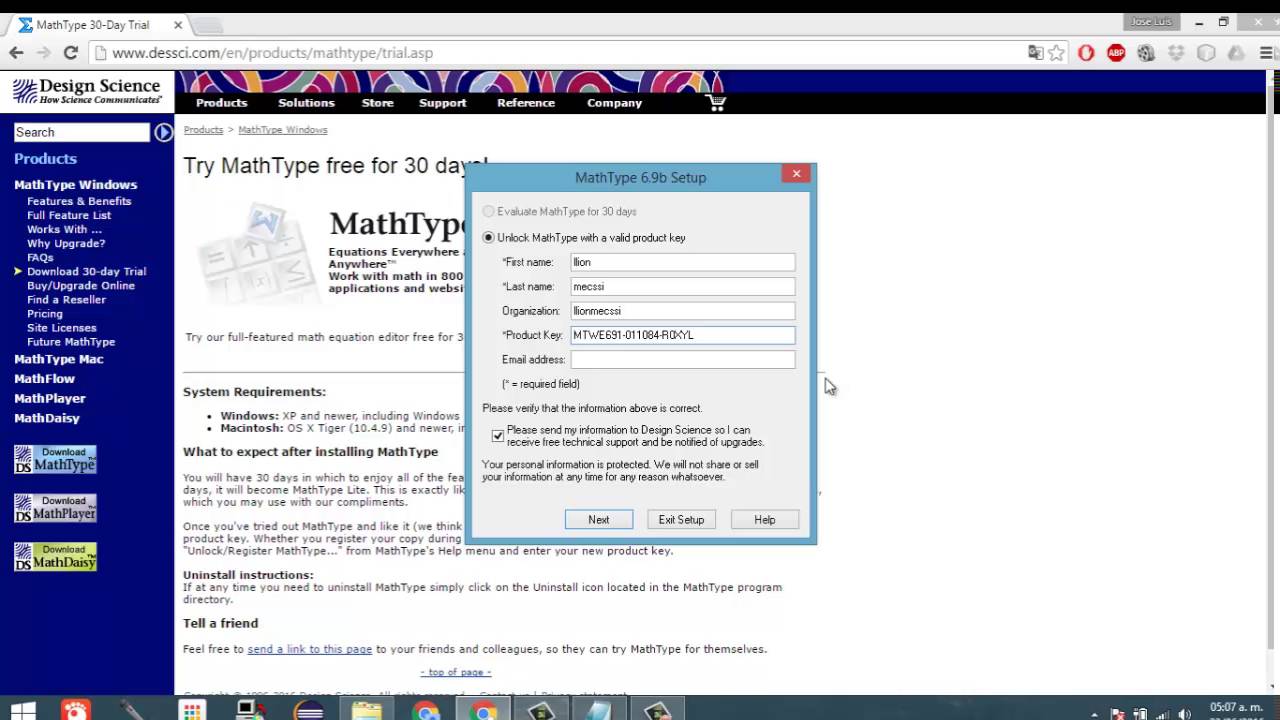Open the Opera extension icon

pos(1086,53)
